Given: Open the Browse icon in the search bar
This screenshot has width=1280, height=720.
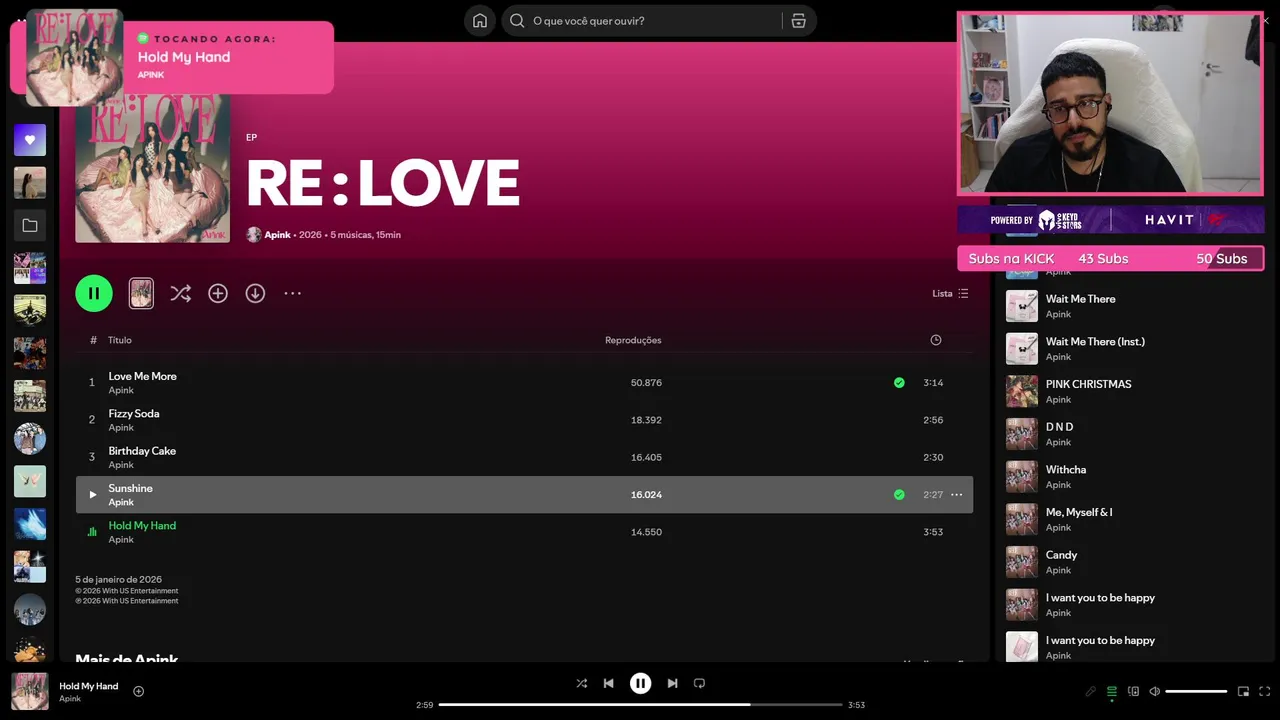Looking at the screenshot, I should (798, 20).
